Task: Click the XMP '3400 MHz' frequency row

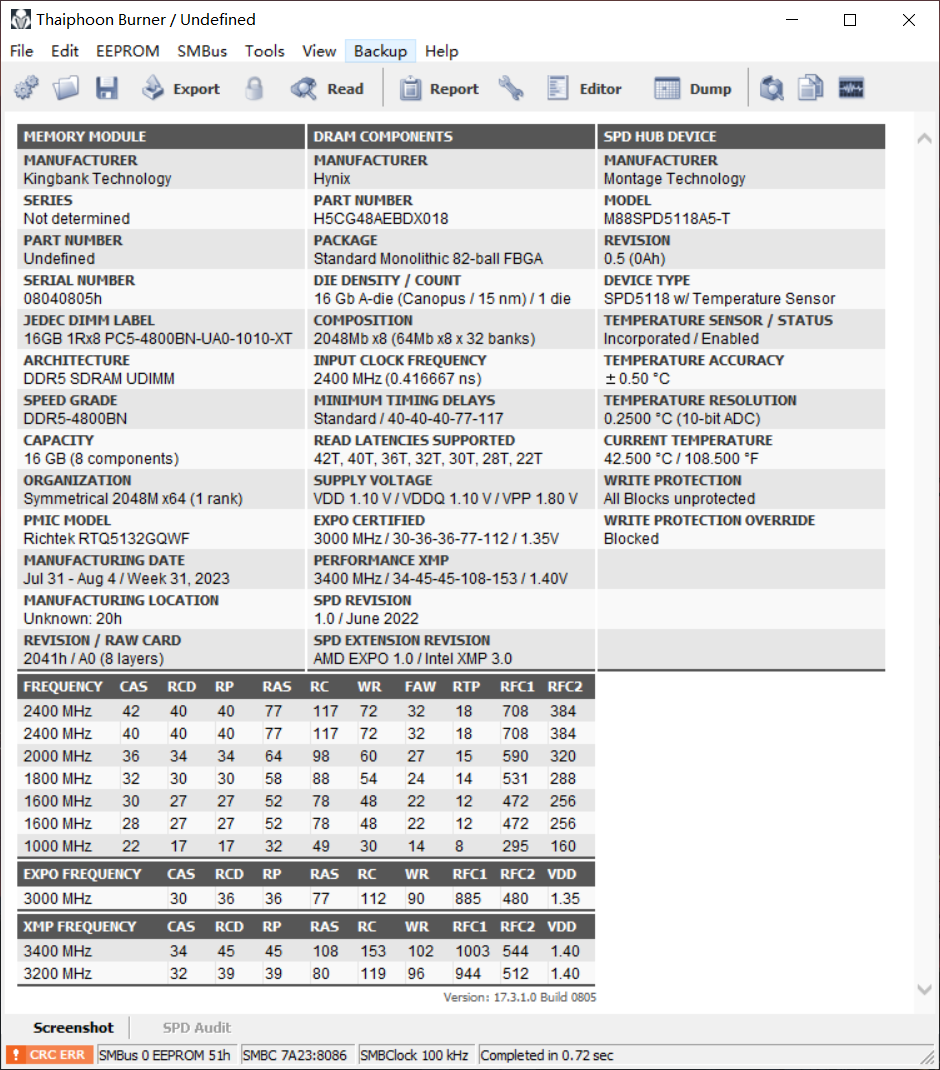Action: point(306,951)
